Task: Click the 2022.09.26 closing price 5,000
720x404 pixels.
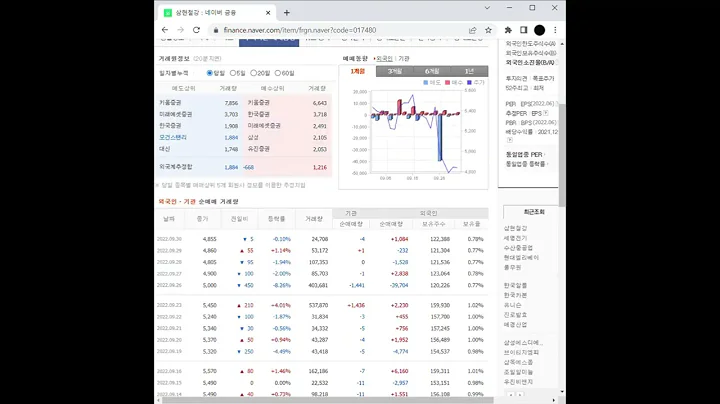Action: point(209,286)
